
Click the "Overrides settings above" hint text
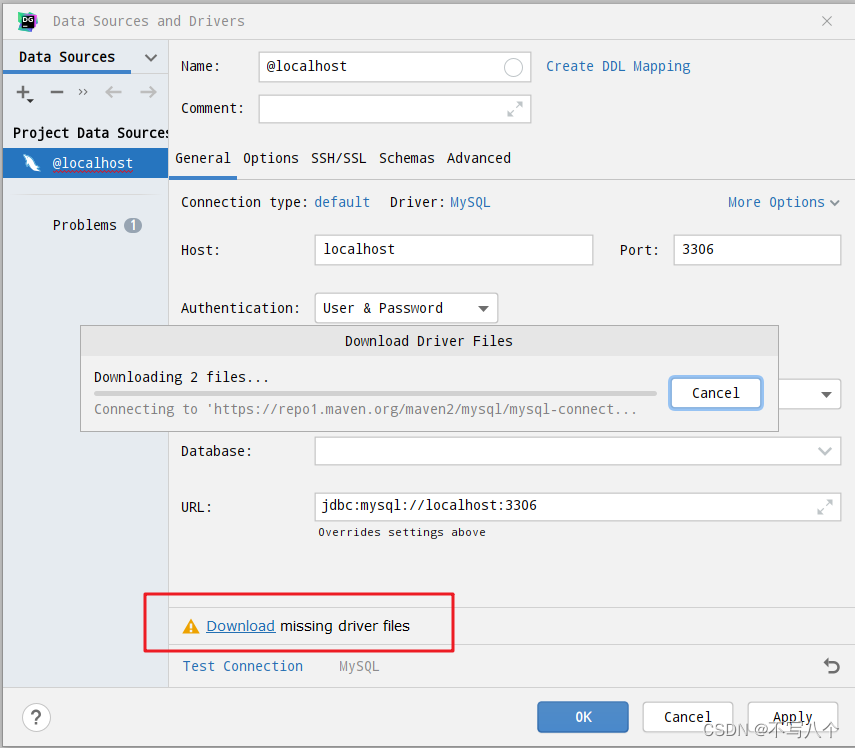click(x=402, y=532)
